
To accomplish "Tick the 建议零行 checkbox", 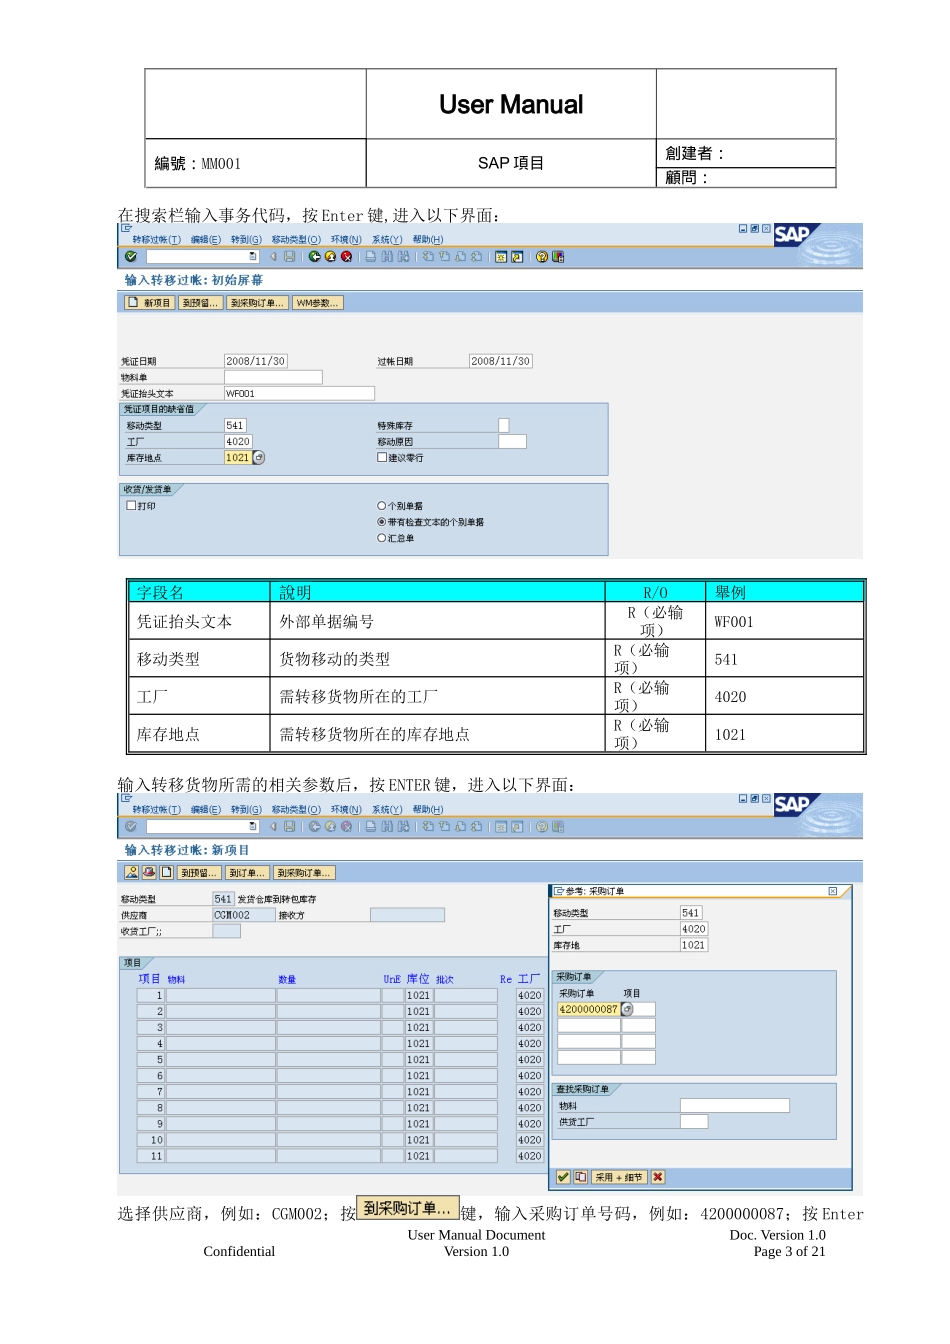I will (x=382, y=458).
